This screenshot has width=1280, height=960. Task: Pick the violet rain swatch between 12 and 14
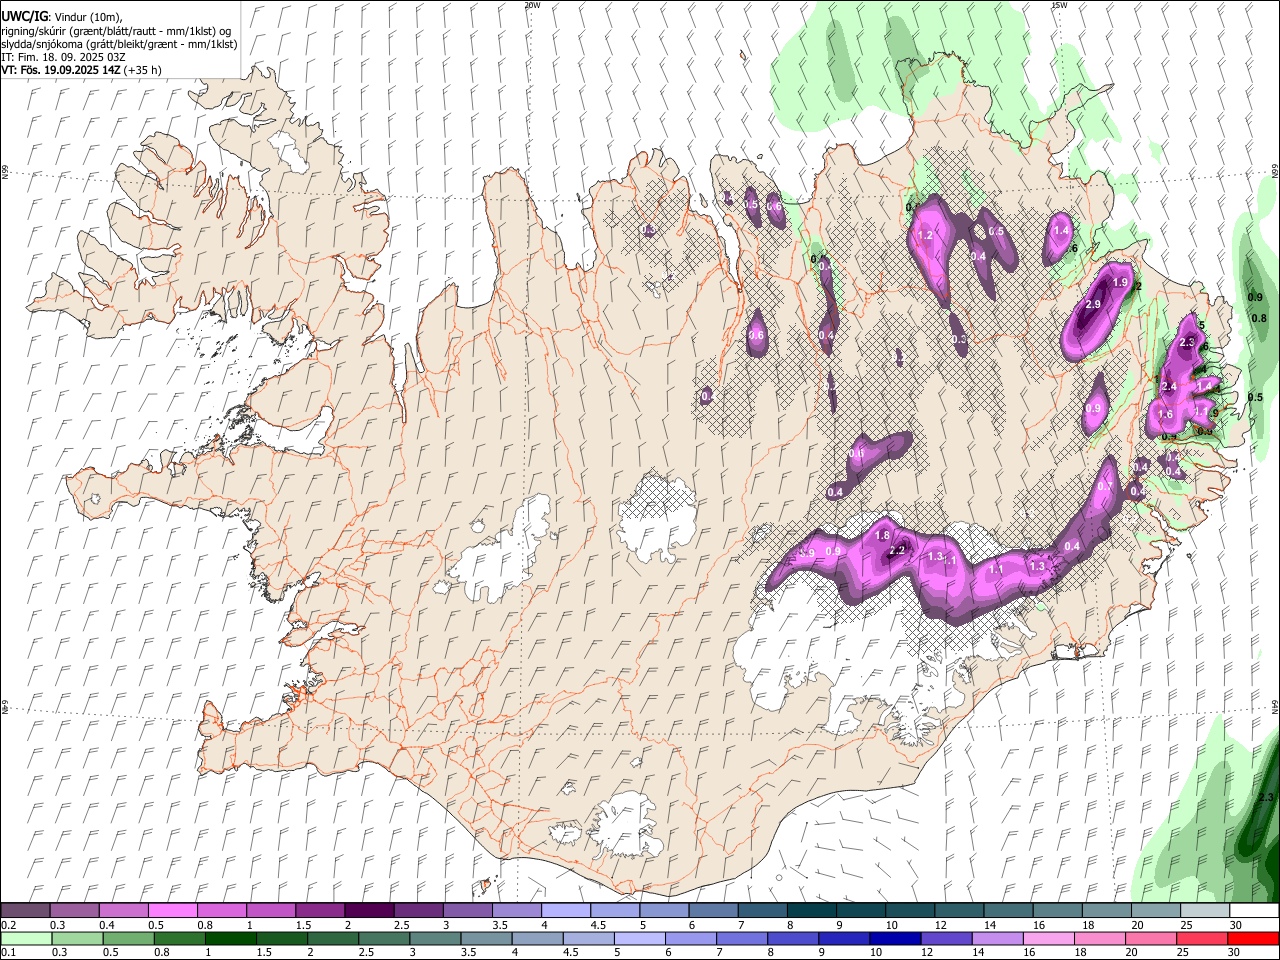point(946,938)
